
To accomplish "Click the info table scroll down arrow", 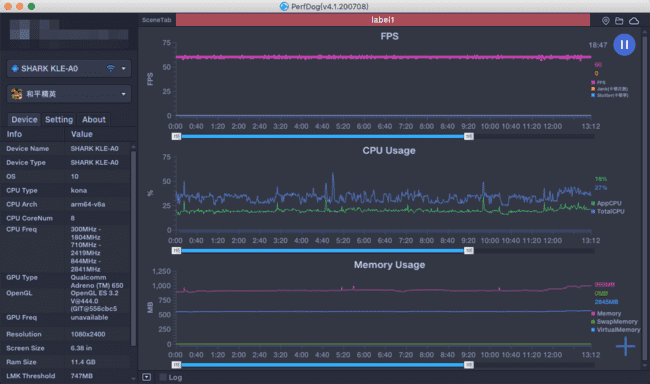I will coord(133,378).
